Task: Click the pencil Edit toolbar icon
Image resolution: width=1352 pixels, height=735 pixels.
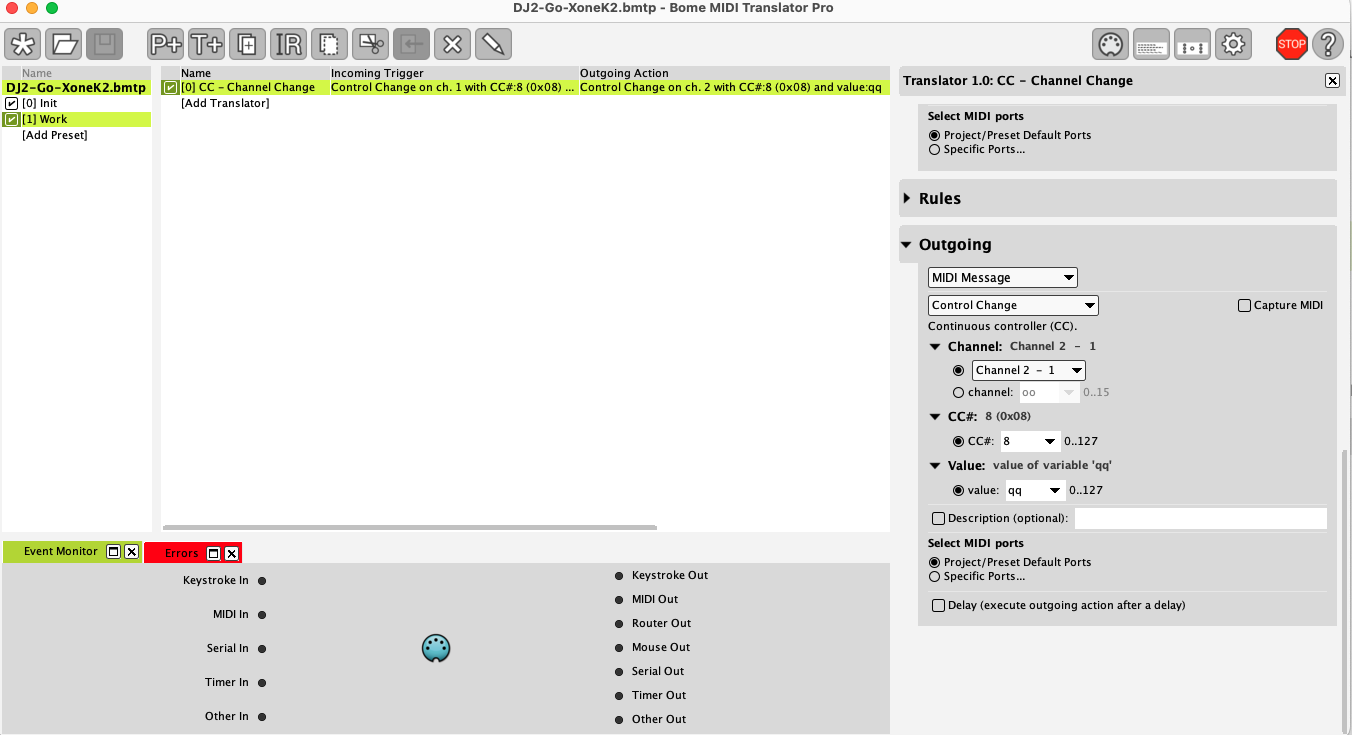Action: point(493,44)
